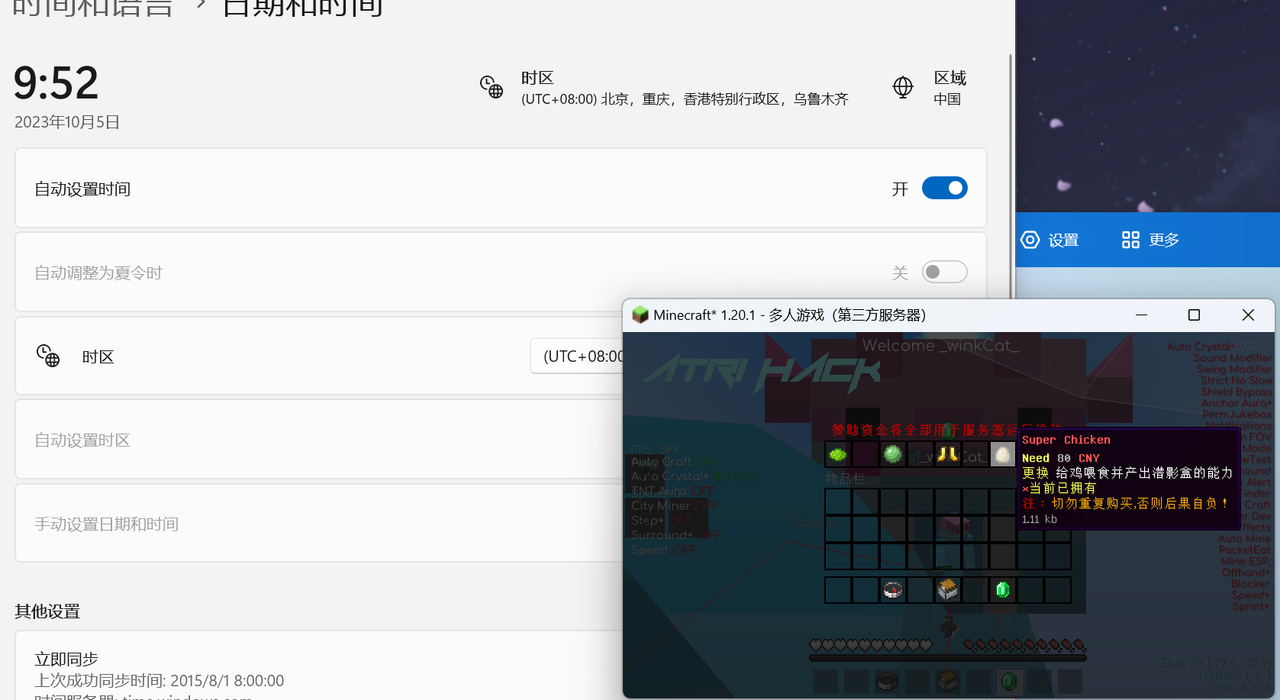
Task: Click Shield Bypass in module list
Action: click(1236, 391)
